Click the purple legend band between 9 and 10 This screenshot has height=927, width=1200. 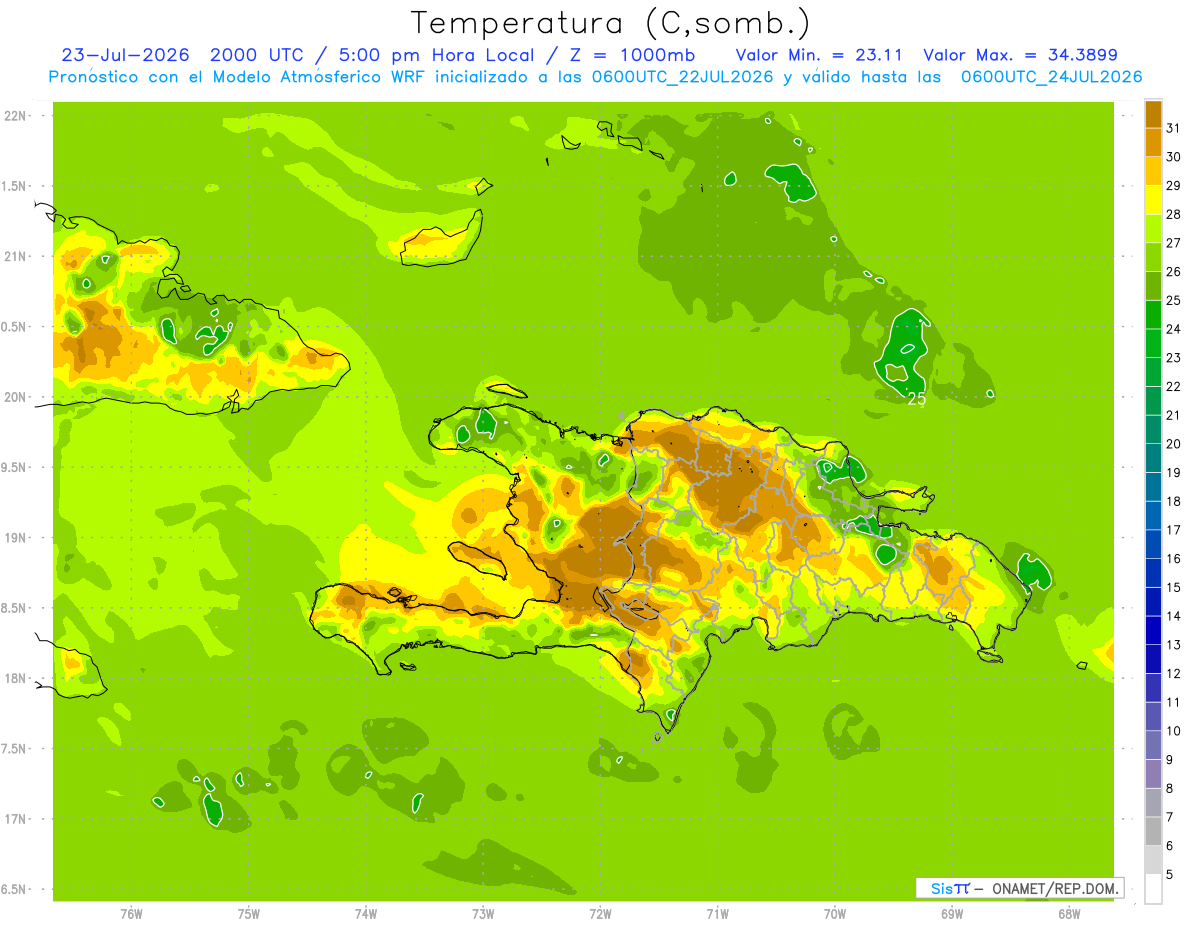(1153, 745)
